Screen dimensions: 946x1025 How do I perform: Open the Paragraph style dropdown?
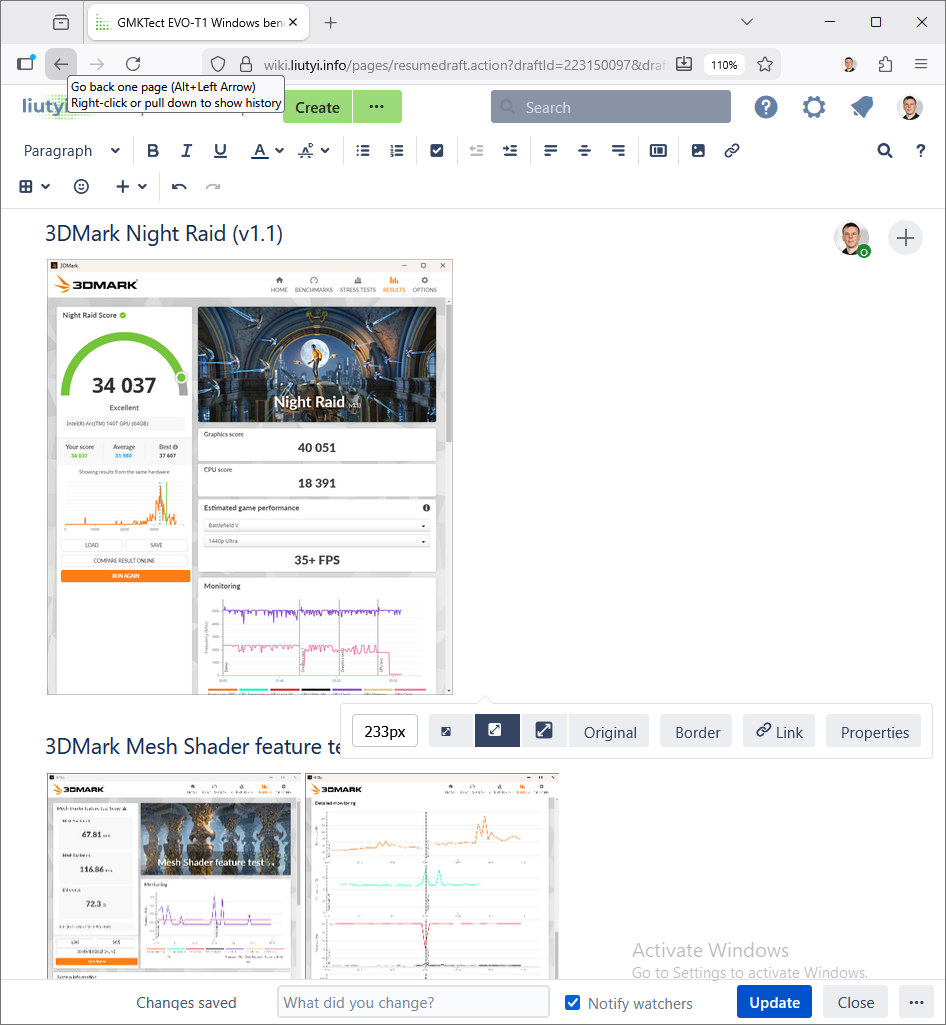pyautogui.click(x=72, y=151)
